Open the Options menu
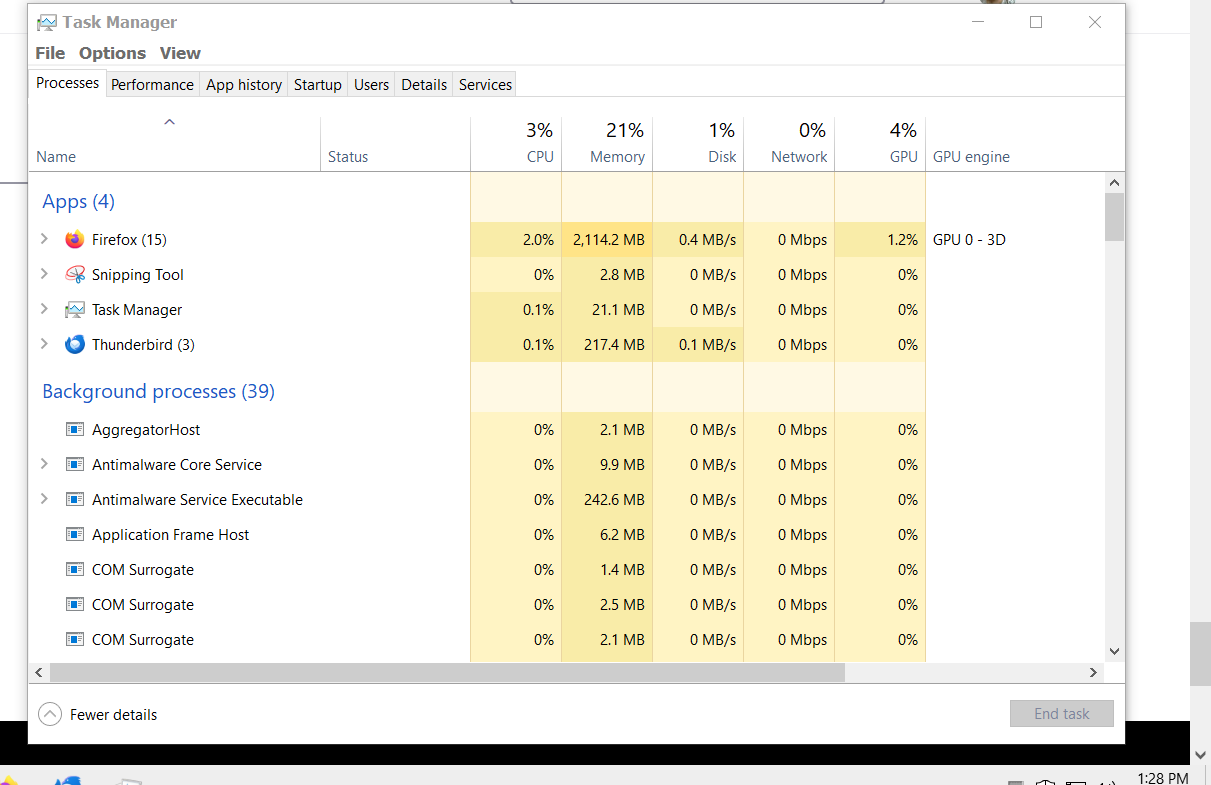Screen dimensions: 1211x785 [x=113, y=53]
